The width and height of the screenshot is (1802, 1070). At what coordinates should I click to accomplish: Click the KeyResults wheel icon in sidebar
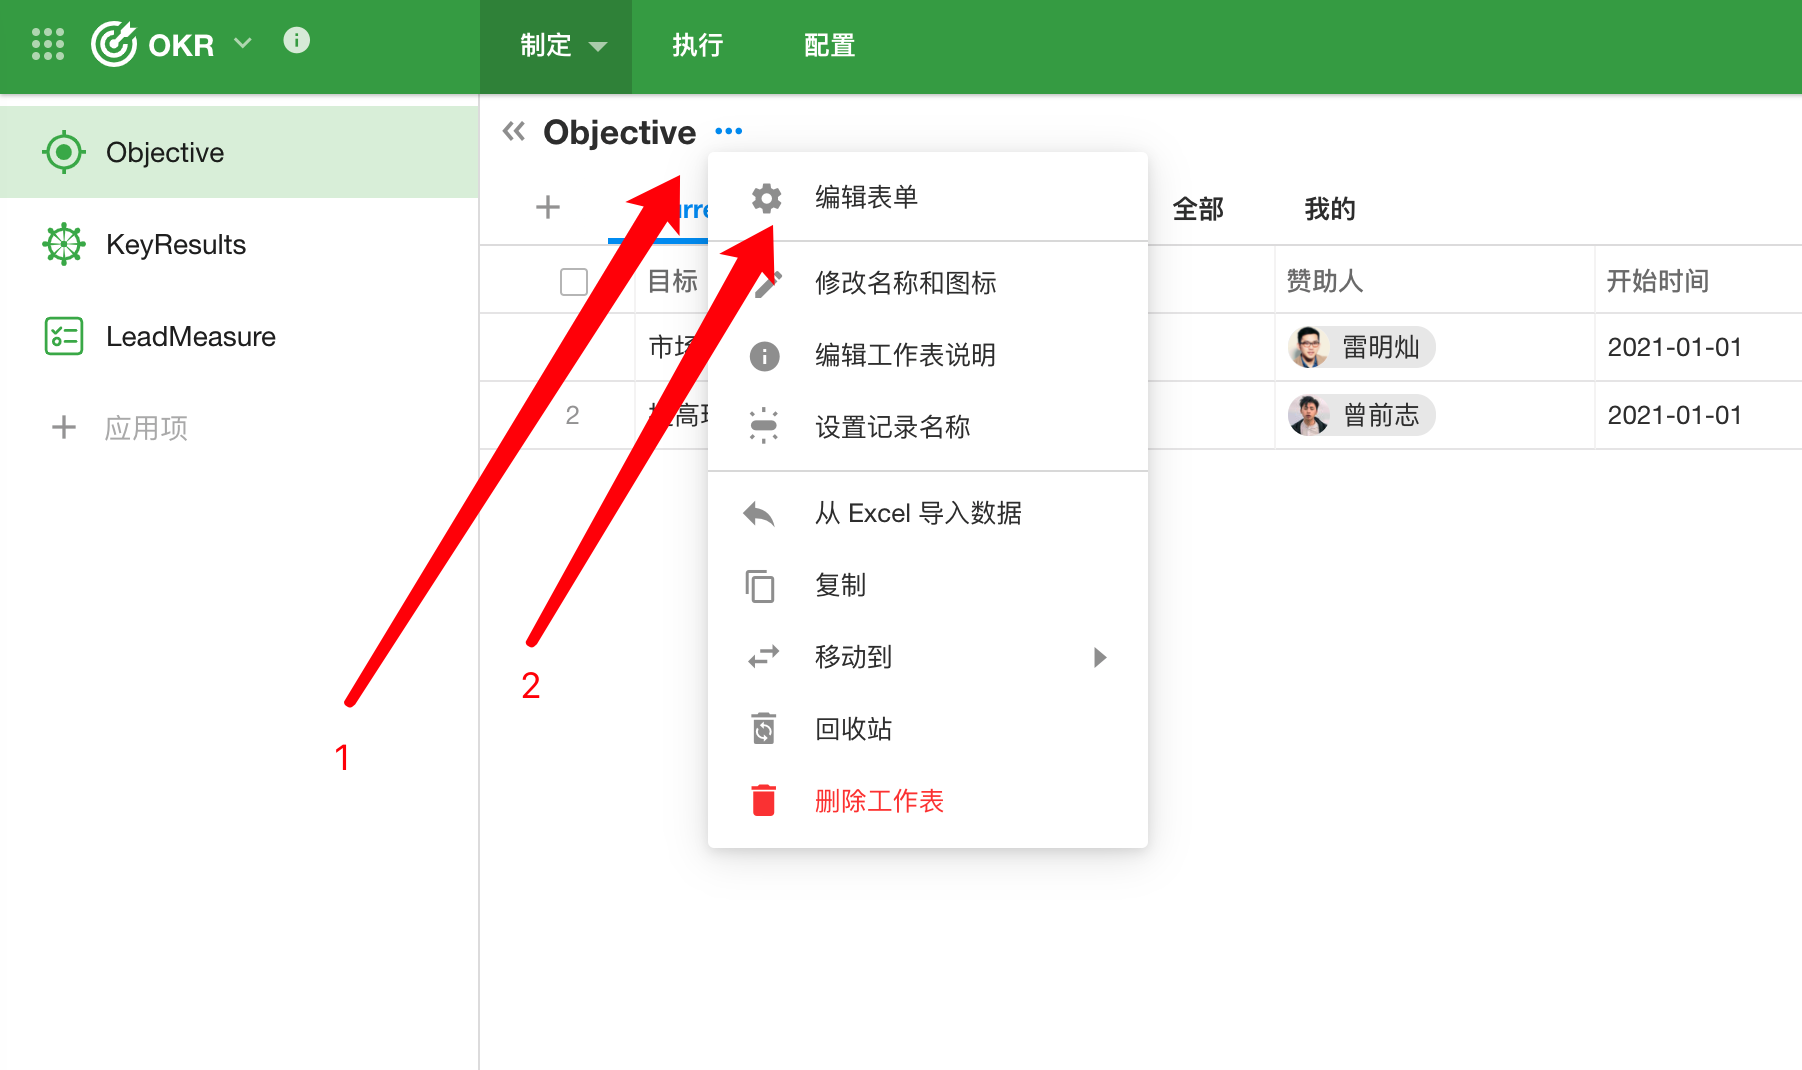coord(64,244)
